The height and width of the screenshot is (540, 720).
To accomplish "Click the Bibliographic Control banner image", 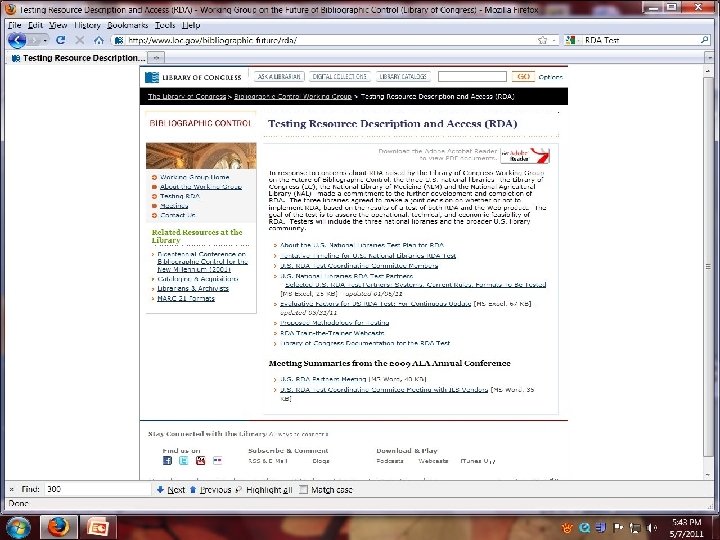I will [x=201, y=156].
